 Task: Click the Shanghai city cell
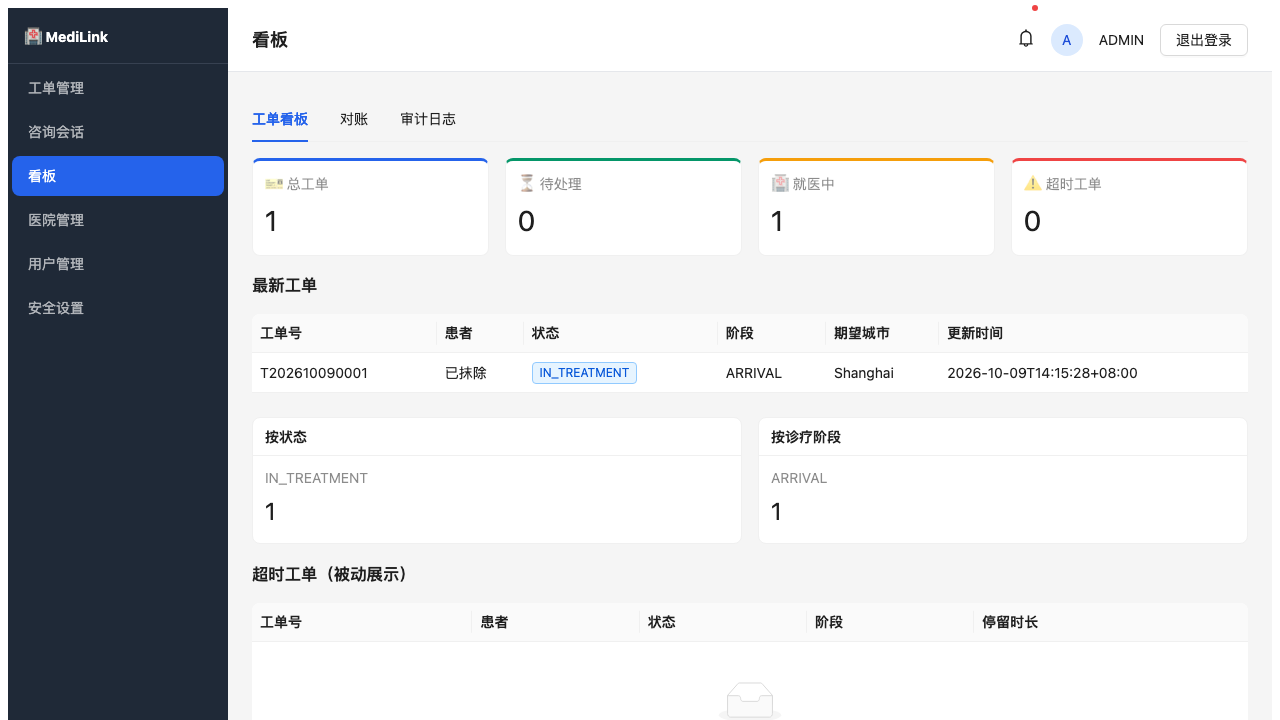864,373
